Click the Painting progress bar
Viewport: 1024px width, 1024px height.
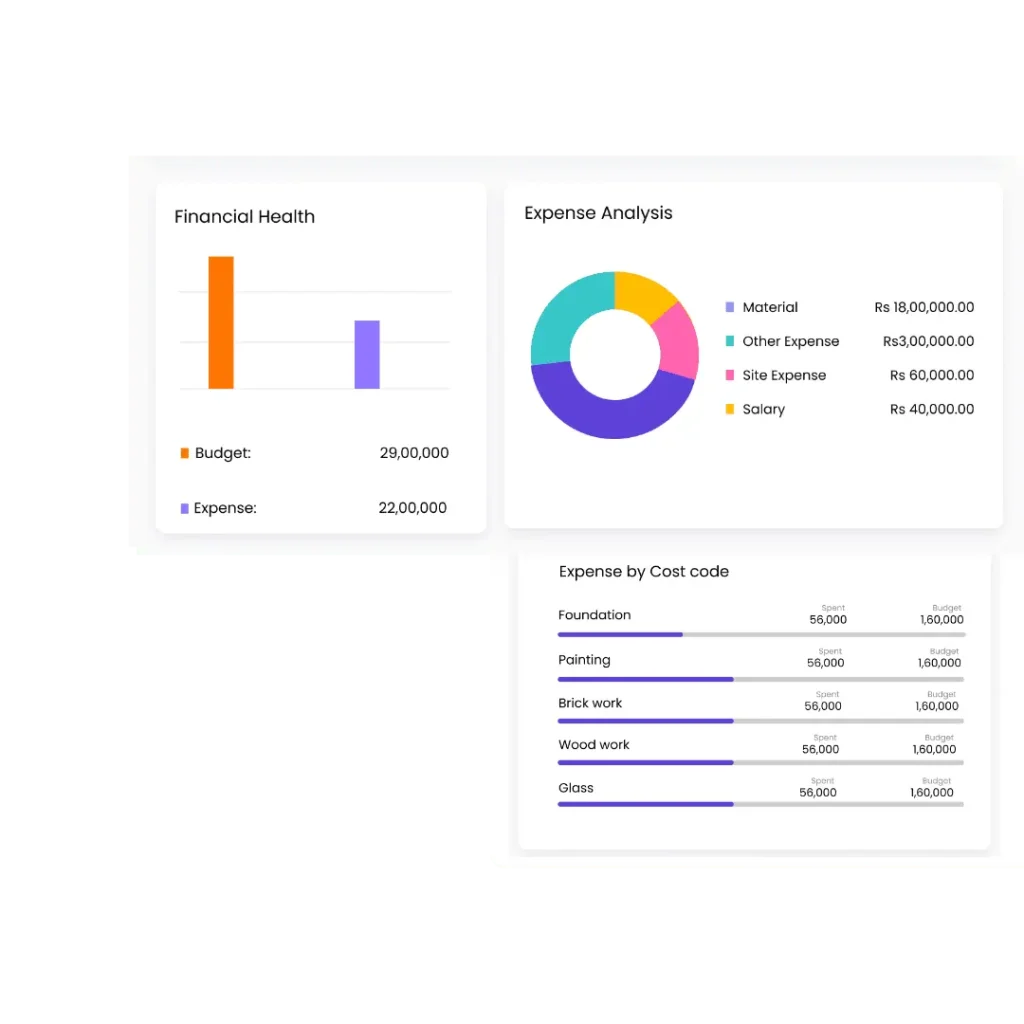point(760,679)
